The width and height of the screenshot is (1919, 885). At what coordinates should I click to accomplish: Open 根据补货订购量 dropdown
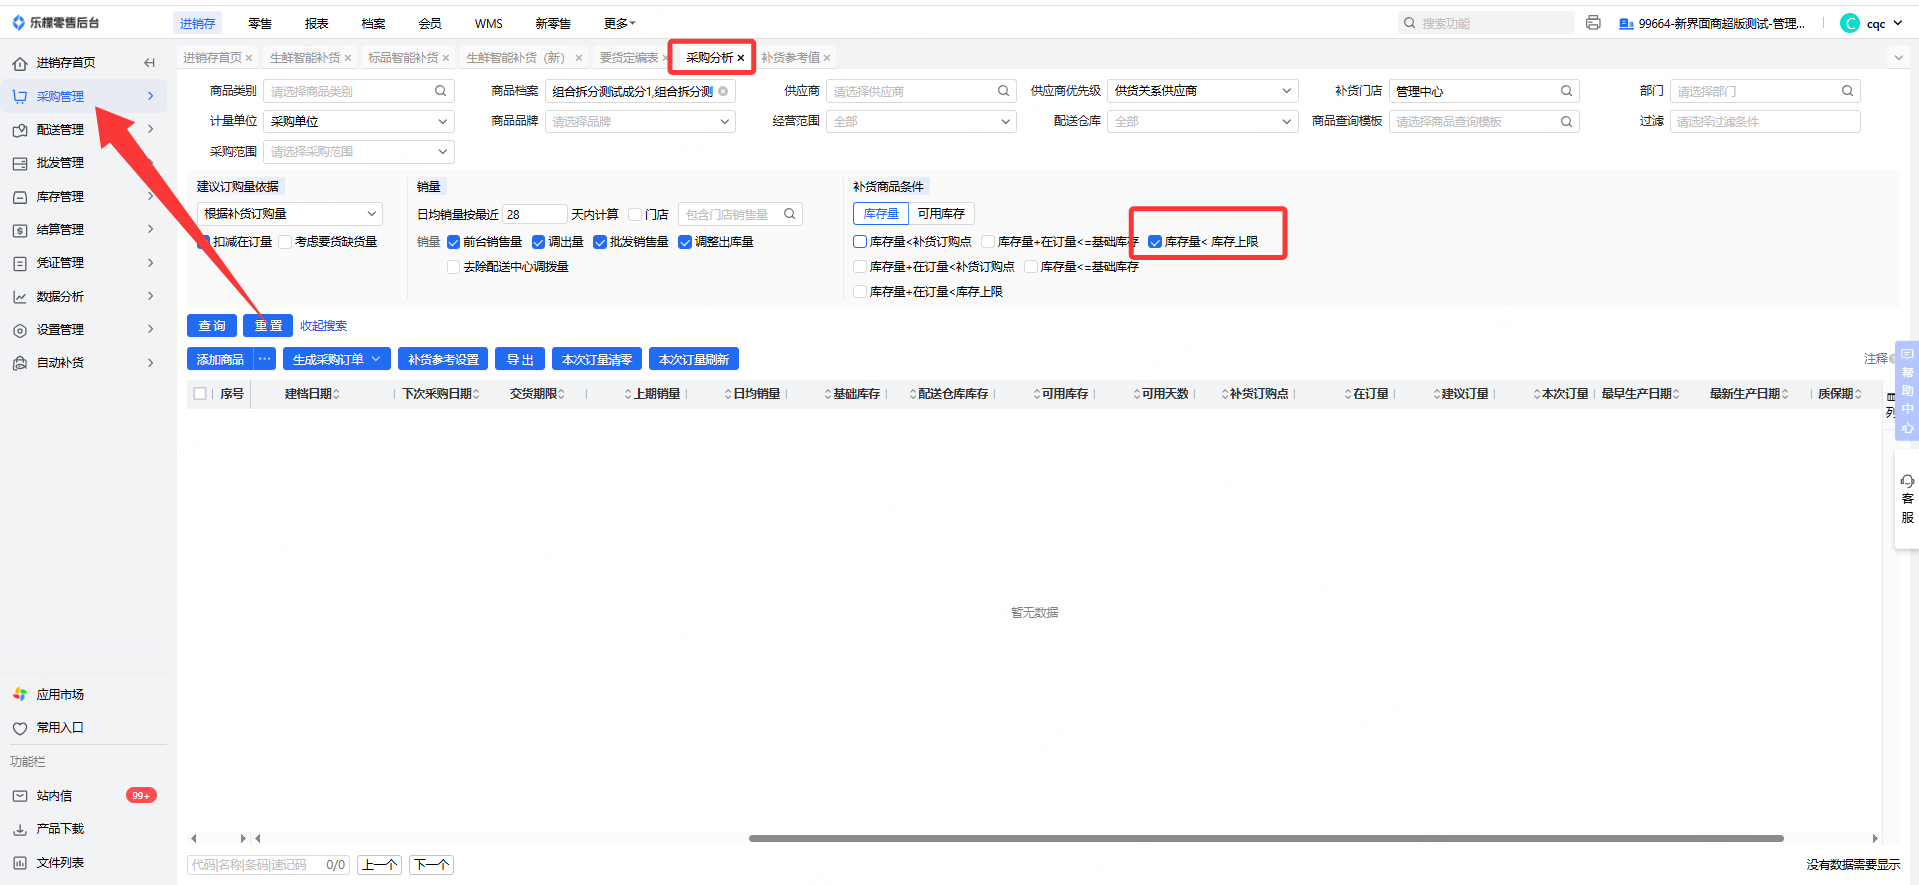click(290, 214)
